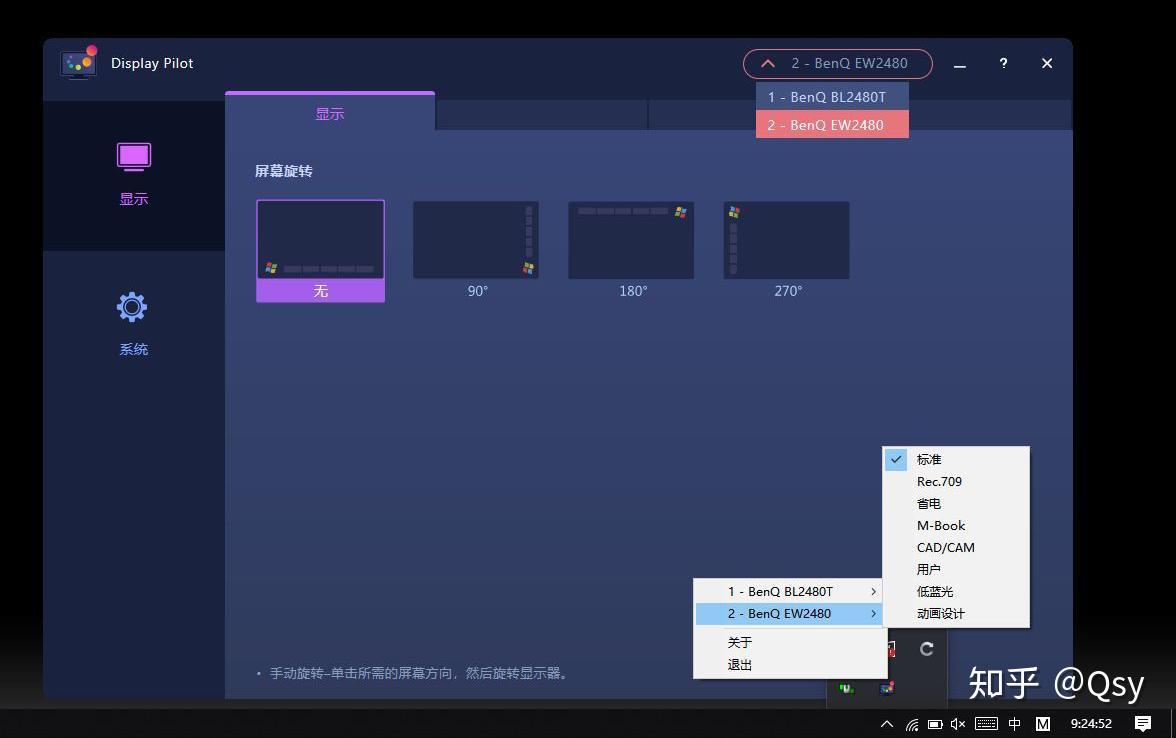
Task: Expand the 2 - BenQ EW2480 submenu arrow
Action: [x=872, y=613]
